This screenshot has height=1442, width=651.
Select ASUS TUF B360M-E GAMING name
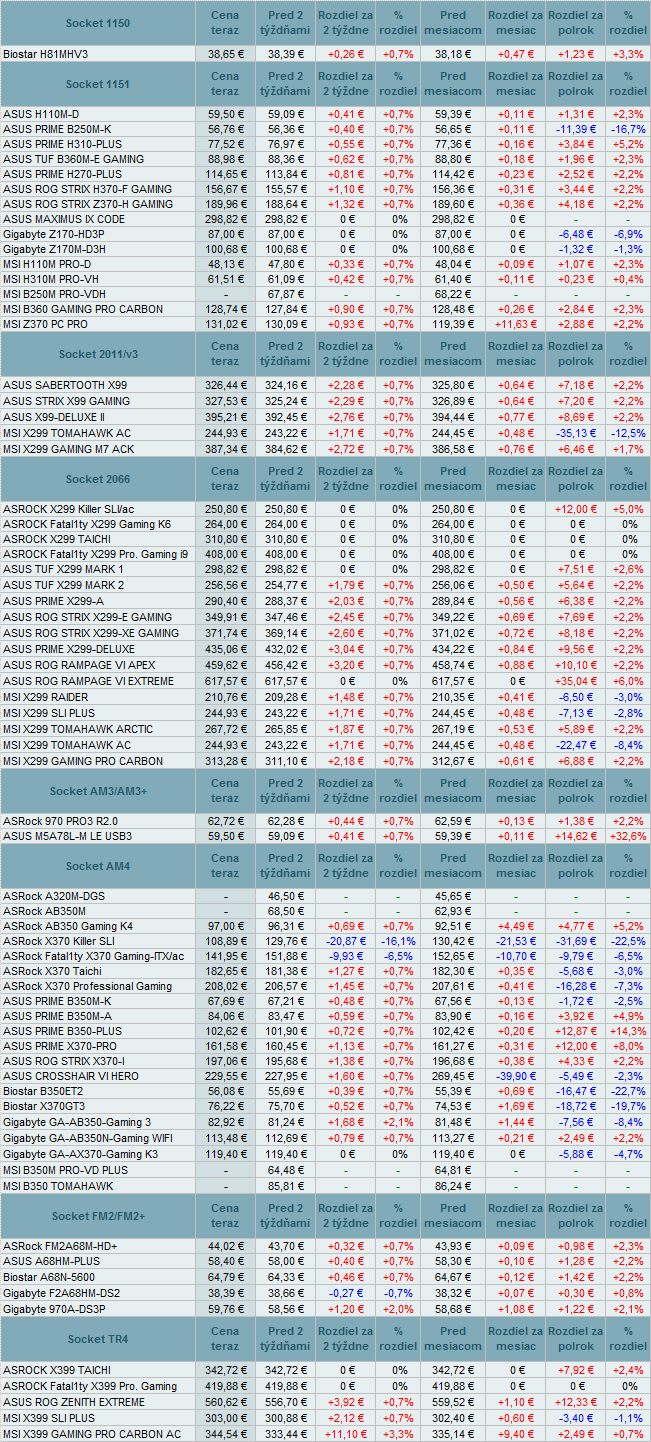click(73, 159)
